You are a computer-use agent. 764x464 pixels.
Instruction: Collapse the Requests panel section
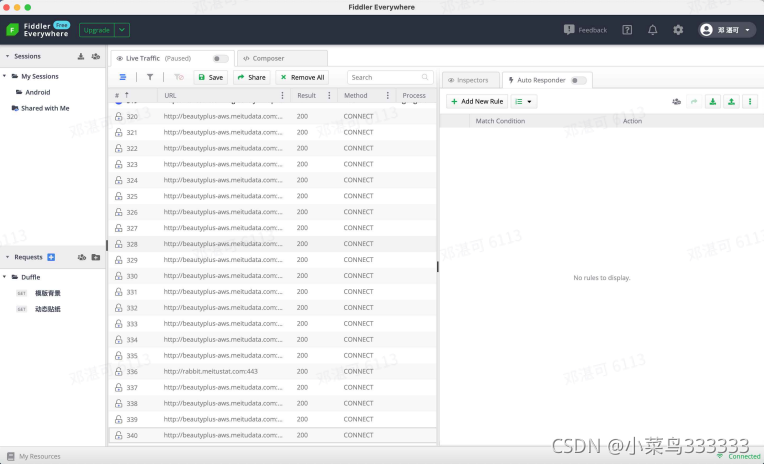click(7, 257)
